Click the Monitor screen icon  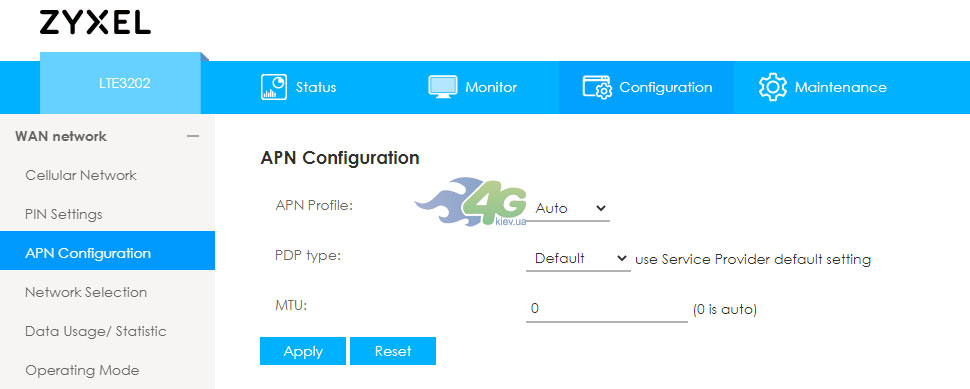[x=442, y=87]
